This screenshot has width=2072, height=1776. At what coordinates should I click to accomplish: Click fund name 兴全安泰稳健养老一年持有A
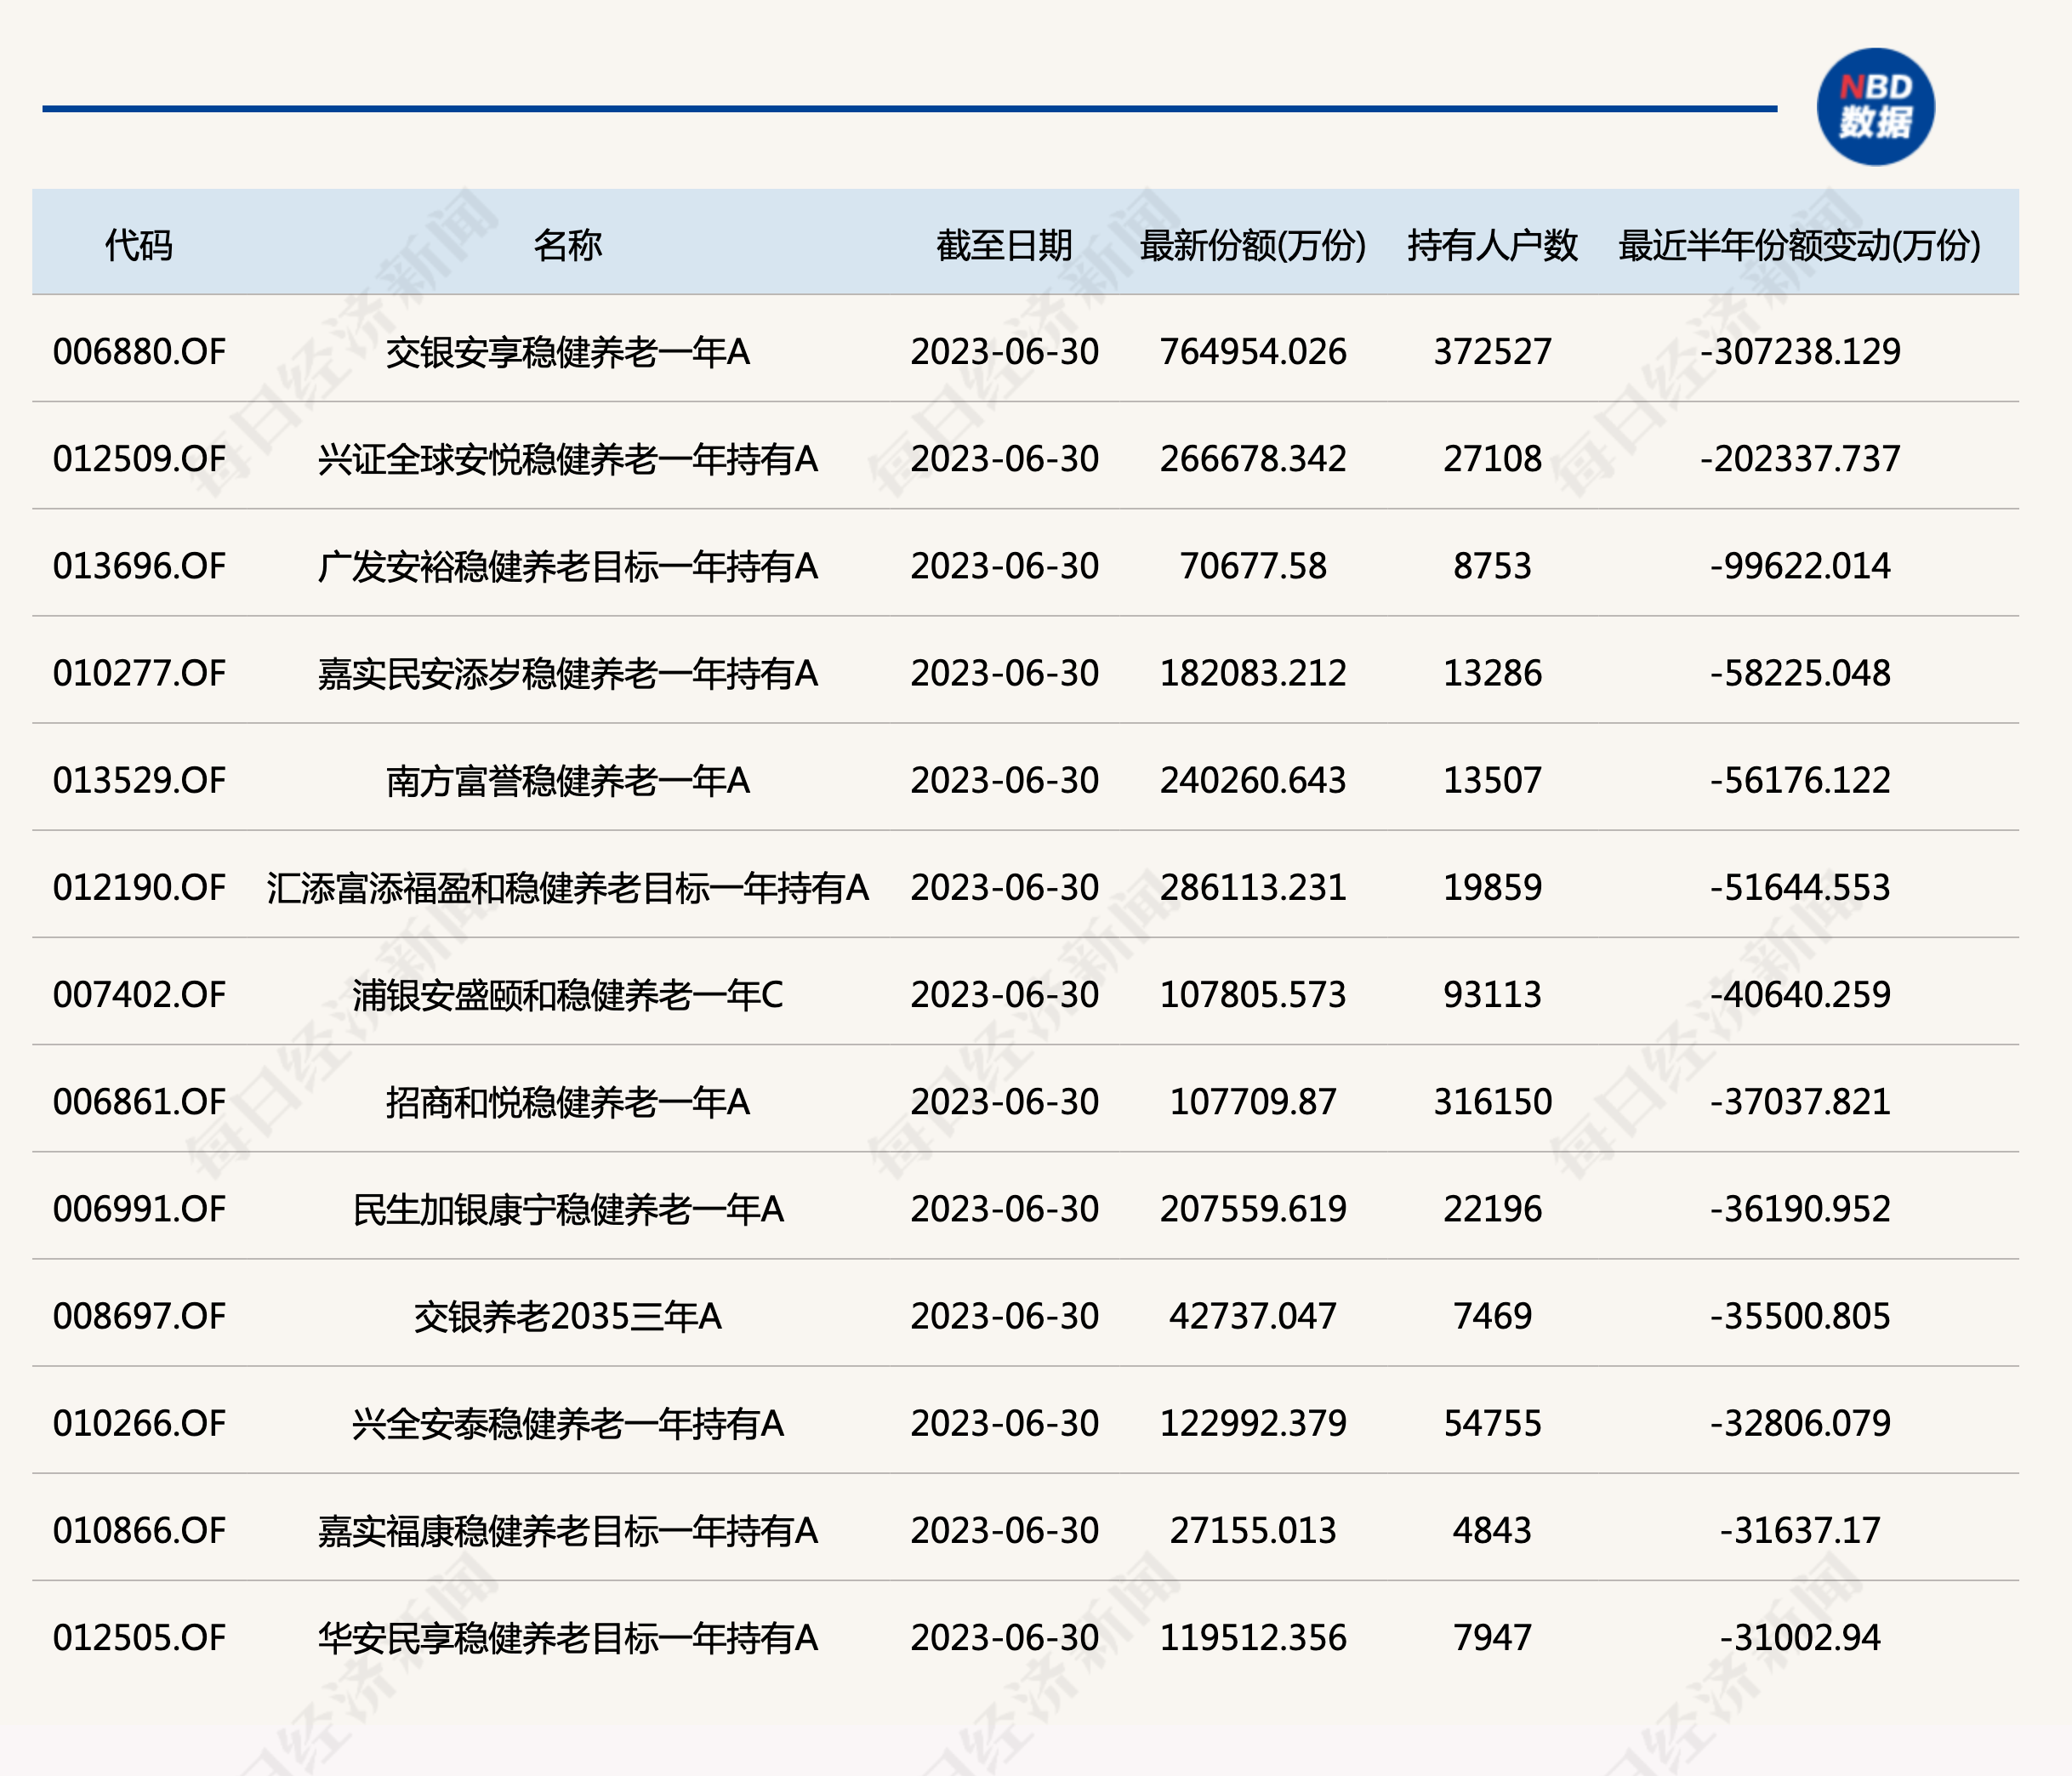(x=567, y=1423)
